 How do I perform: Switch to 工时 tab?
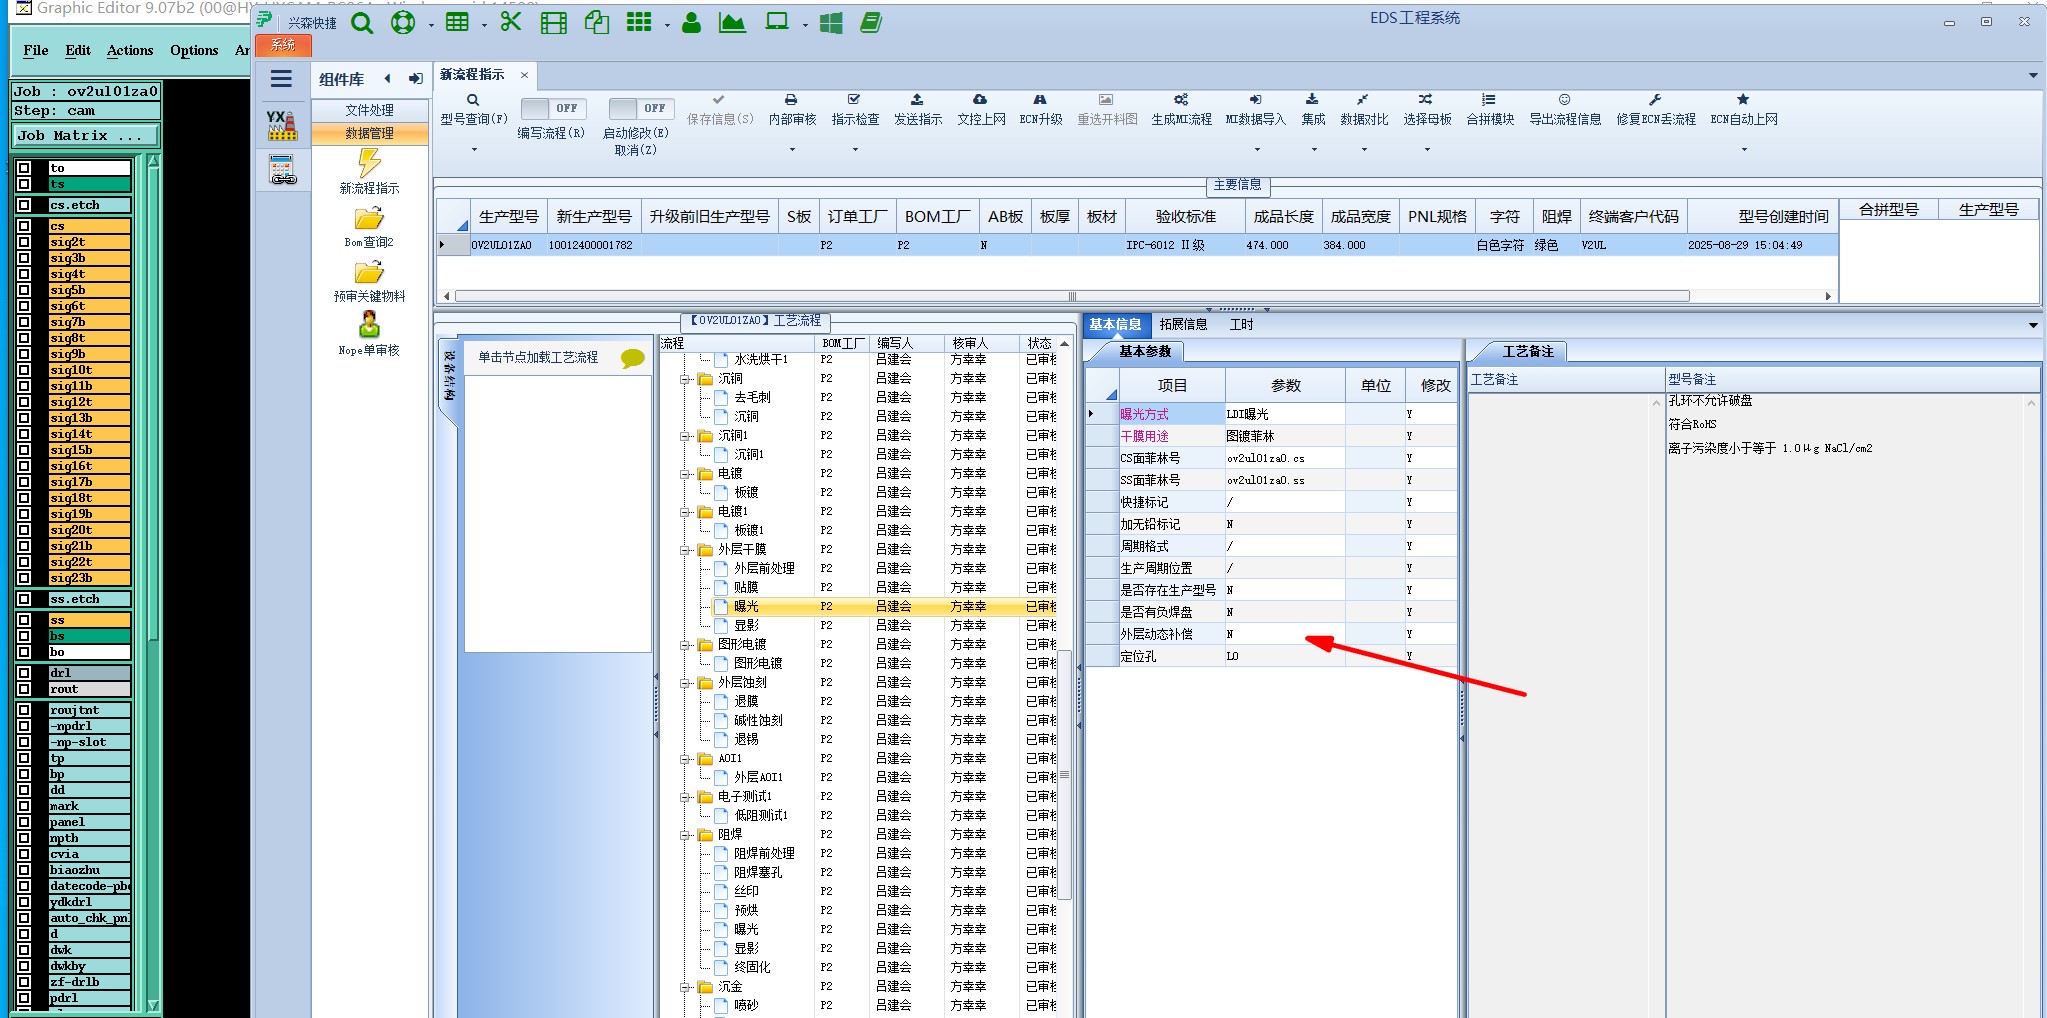coord(1241,324)
